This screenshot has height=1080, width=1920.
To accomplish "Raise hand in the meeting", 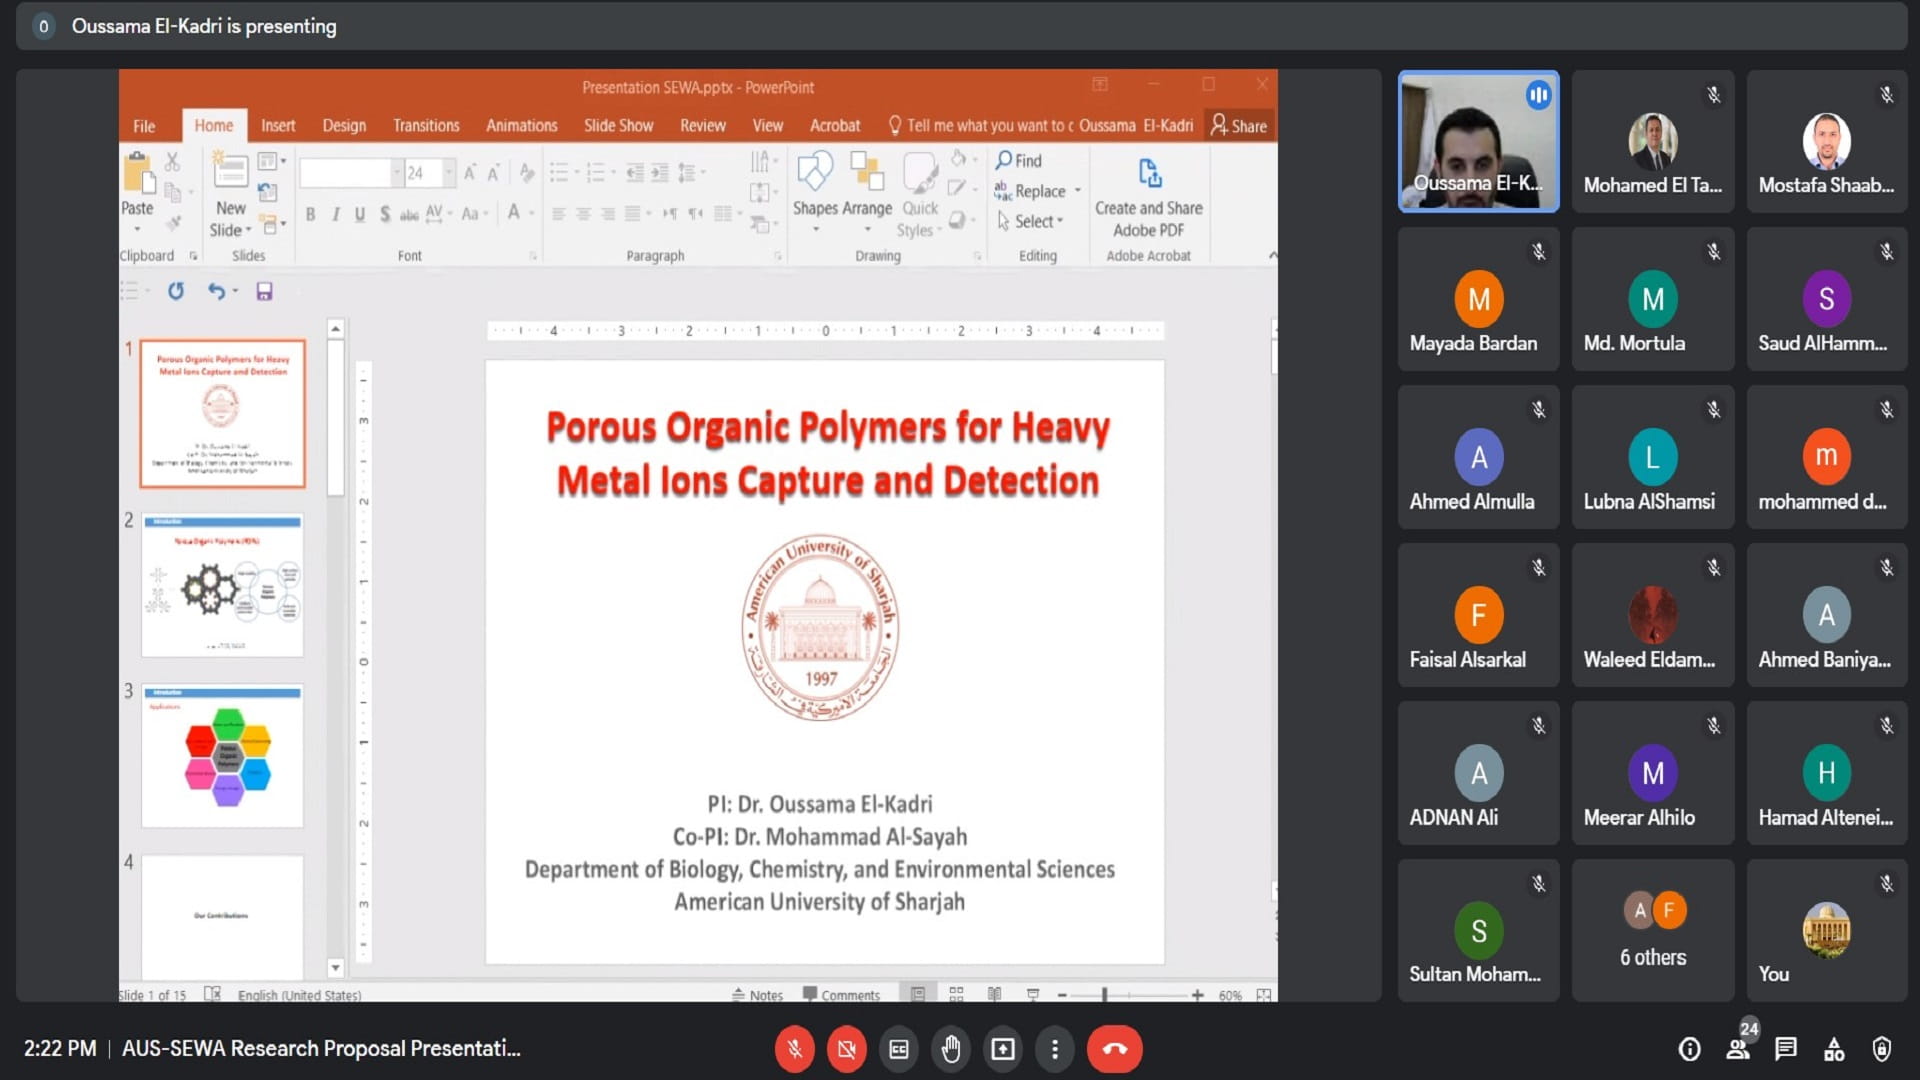I will click(950, 1049).
